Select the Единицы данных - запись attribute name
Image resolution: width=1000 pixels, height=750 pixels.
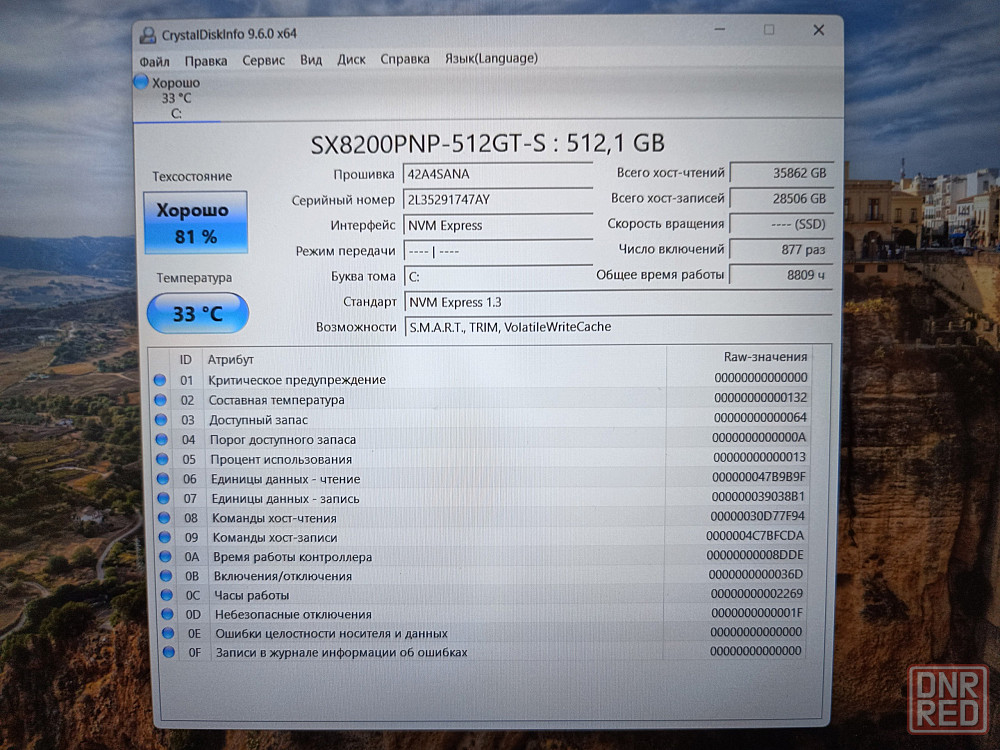(286, 499)
